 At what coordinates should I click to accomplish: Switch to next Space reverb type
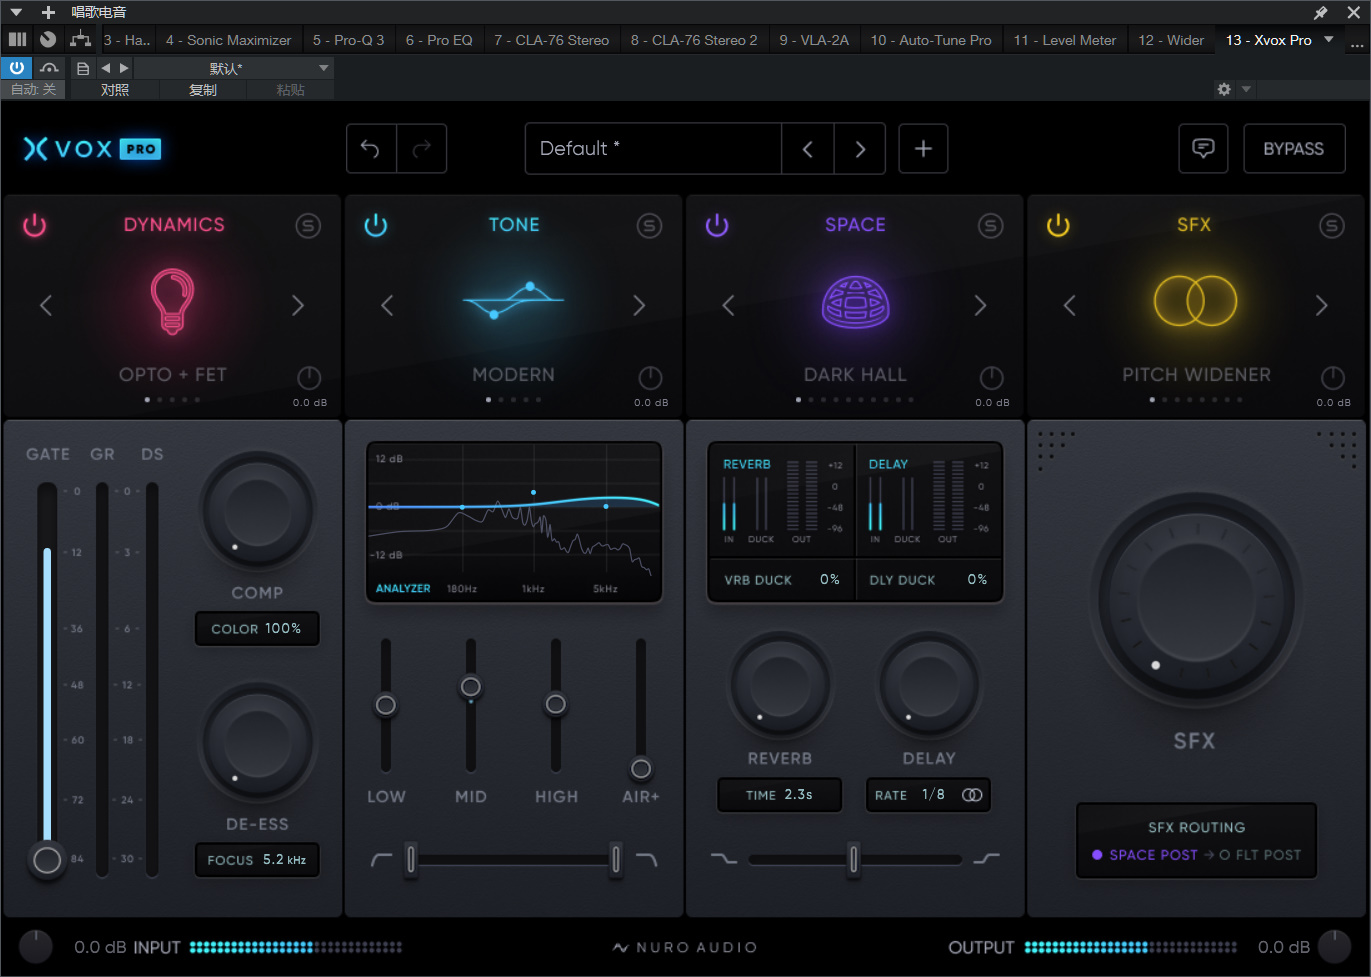click(x=980, y=306)
